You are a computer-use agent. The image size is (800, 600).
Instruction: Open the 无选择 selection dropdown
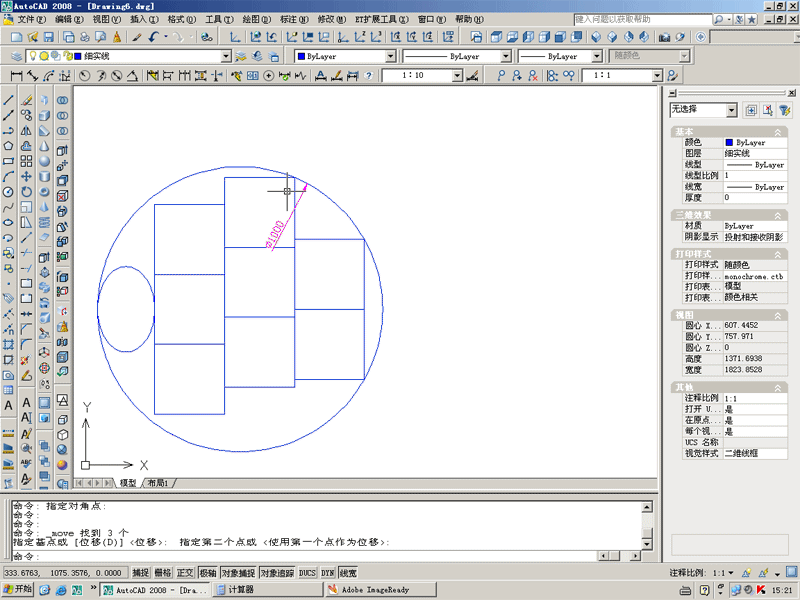click(x=732, y=110)
